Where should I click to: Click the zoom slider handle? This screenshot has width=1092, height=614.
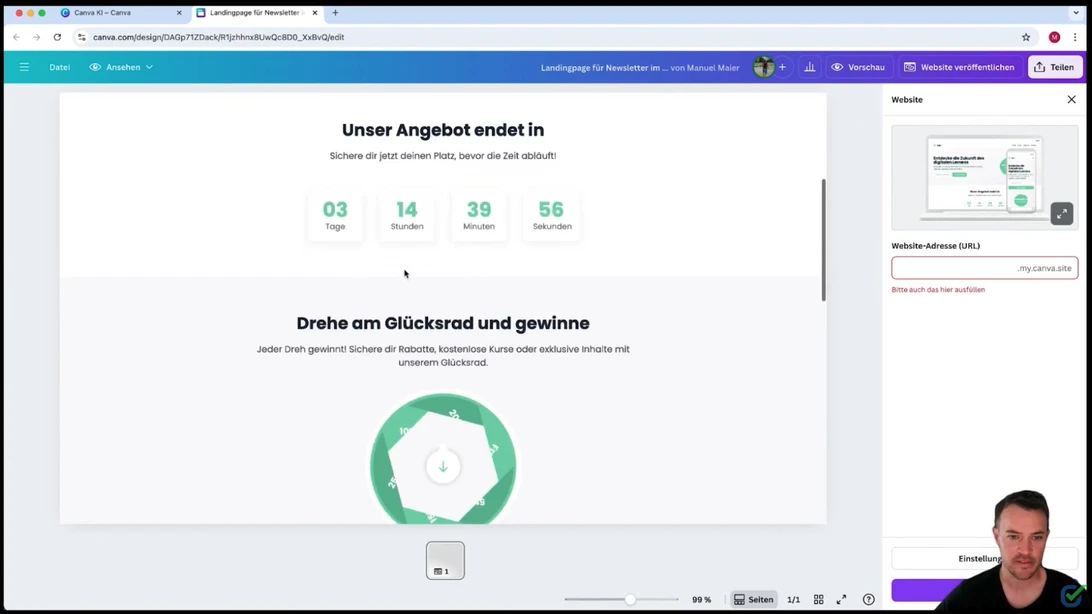coord(630,600)
